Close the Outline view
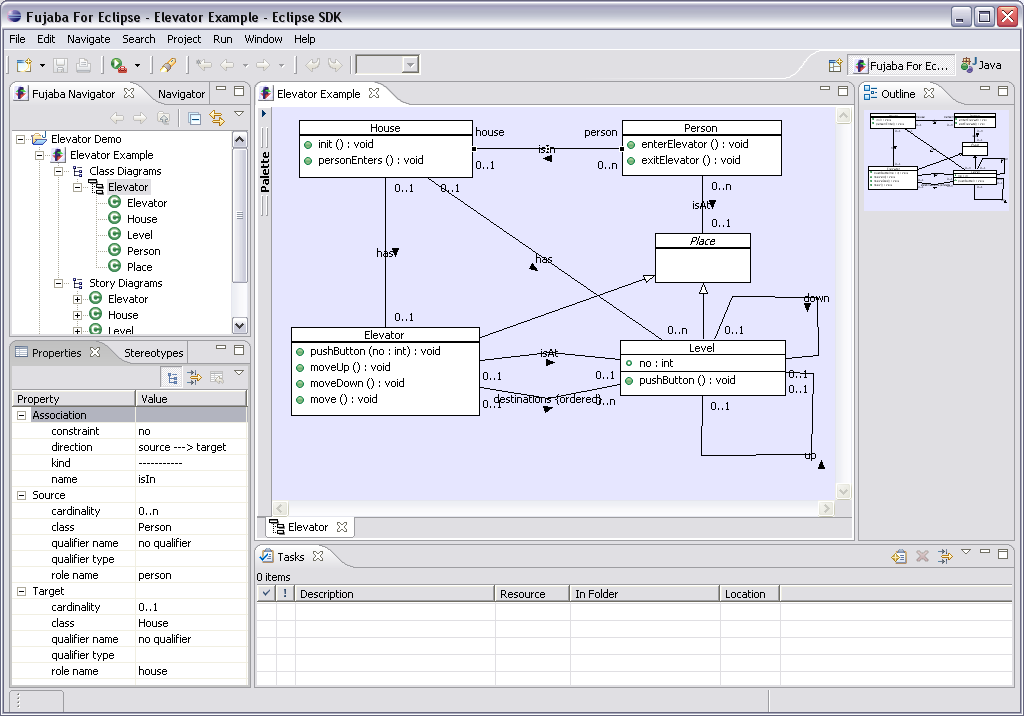The width and height of the screenshot is (1024, 716). [x=929, y=93]
